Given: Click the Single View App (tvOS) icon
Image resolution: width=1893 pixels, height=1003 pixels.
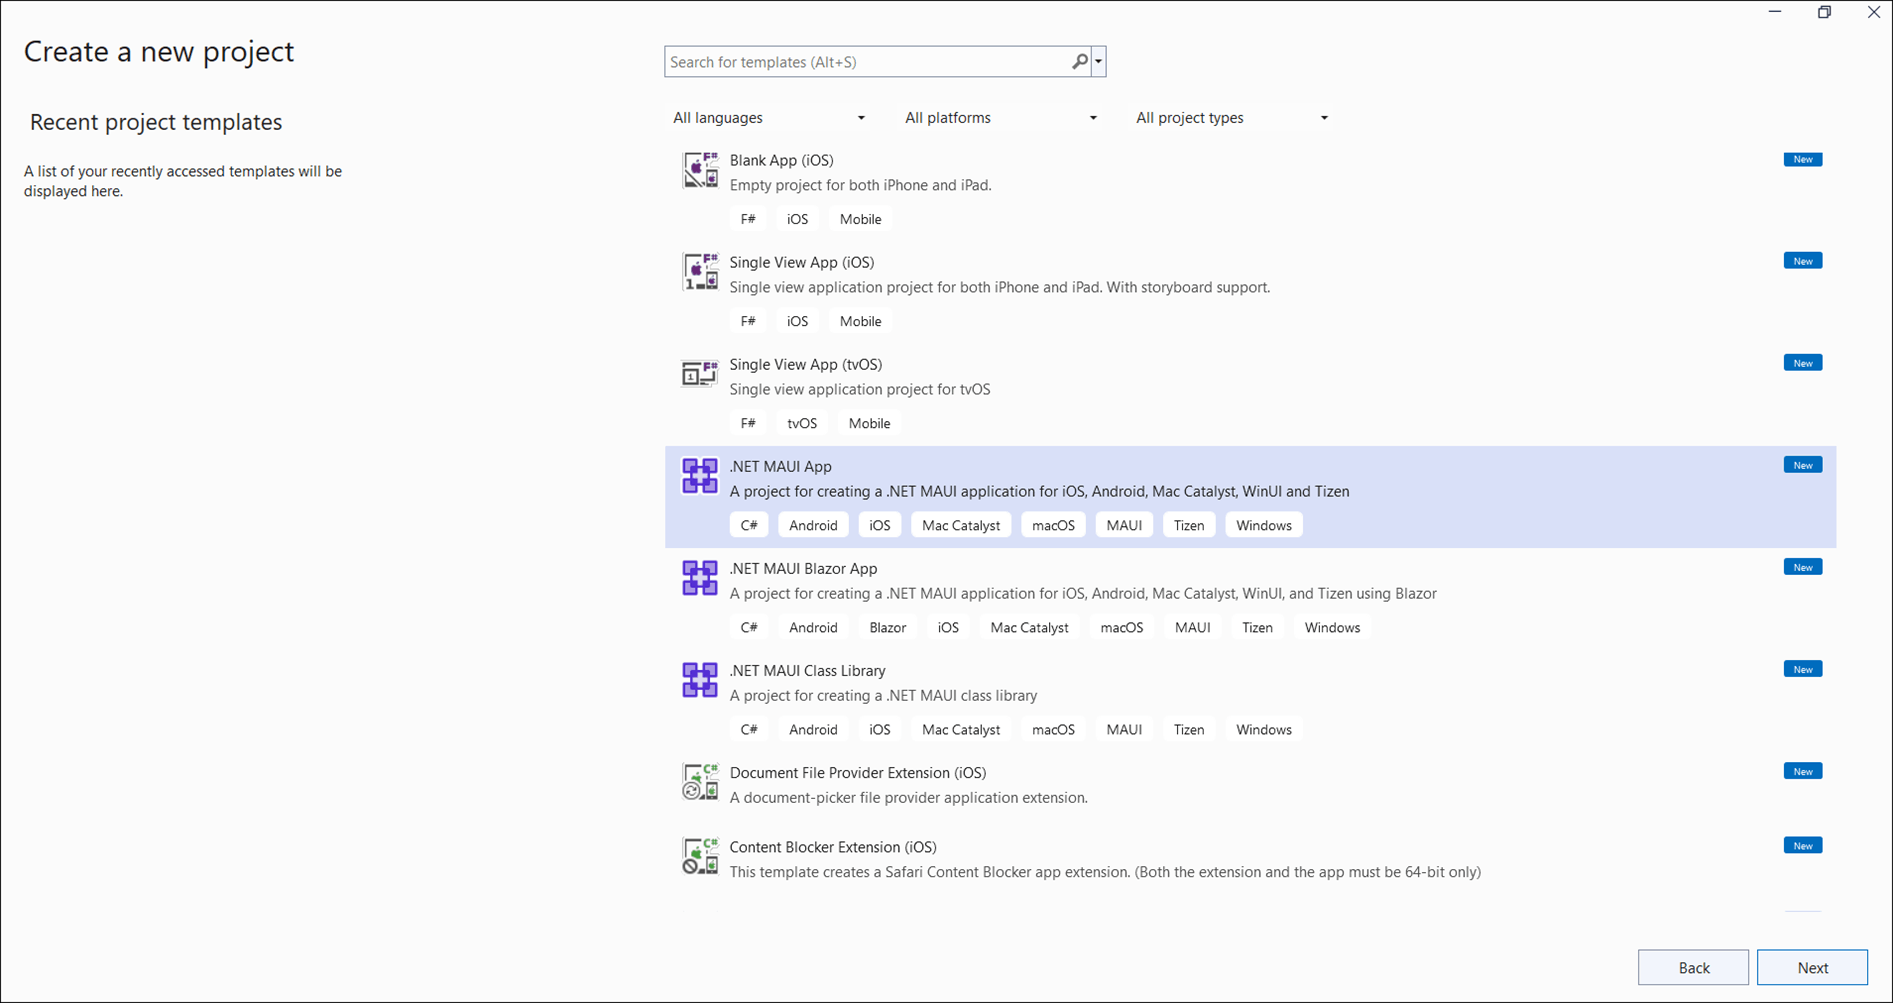Looking at the screenshot, I should click(700, 374).
